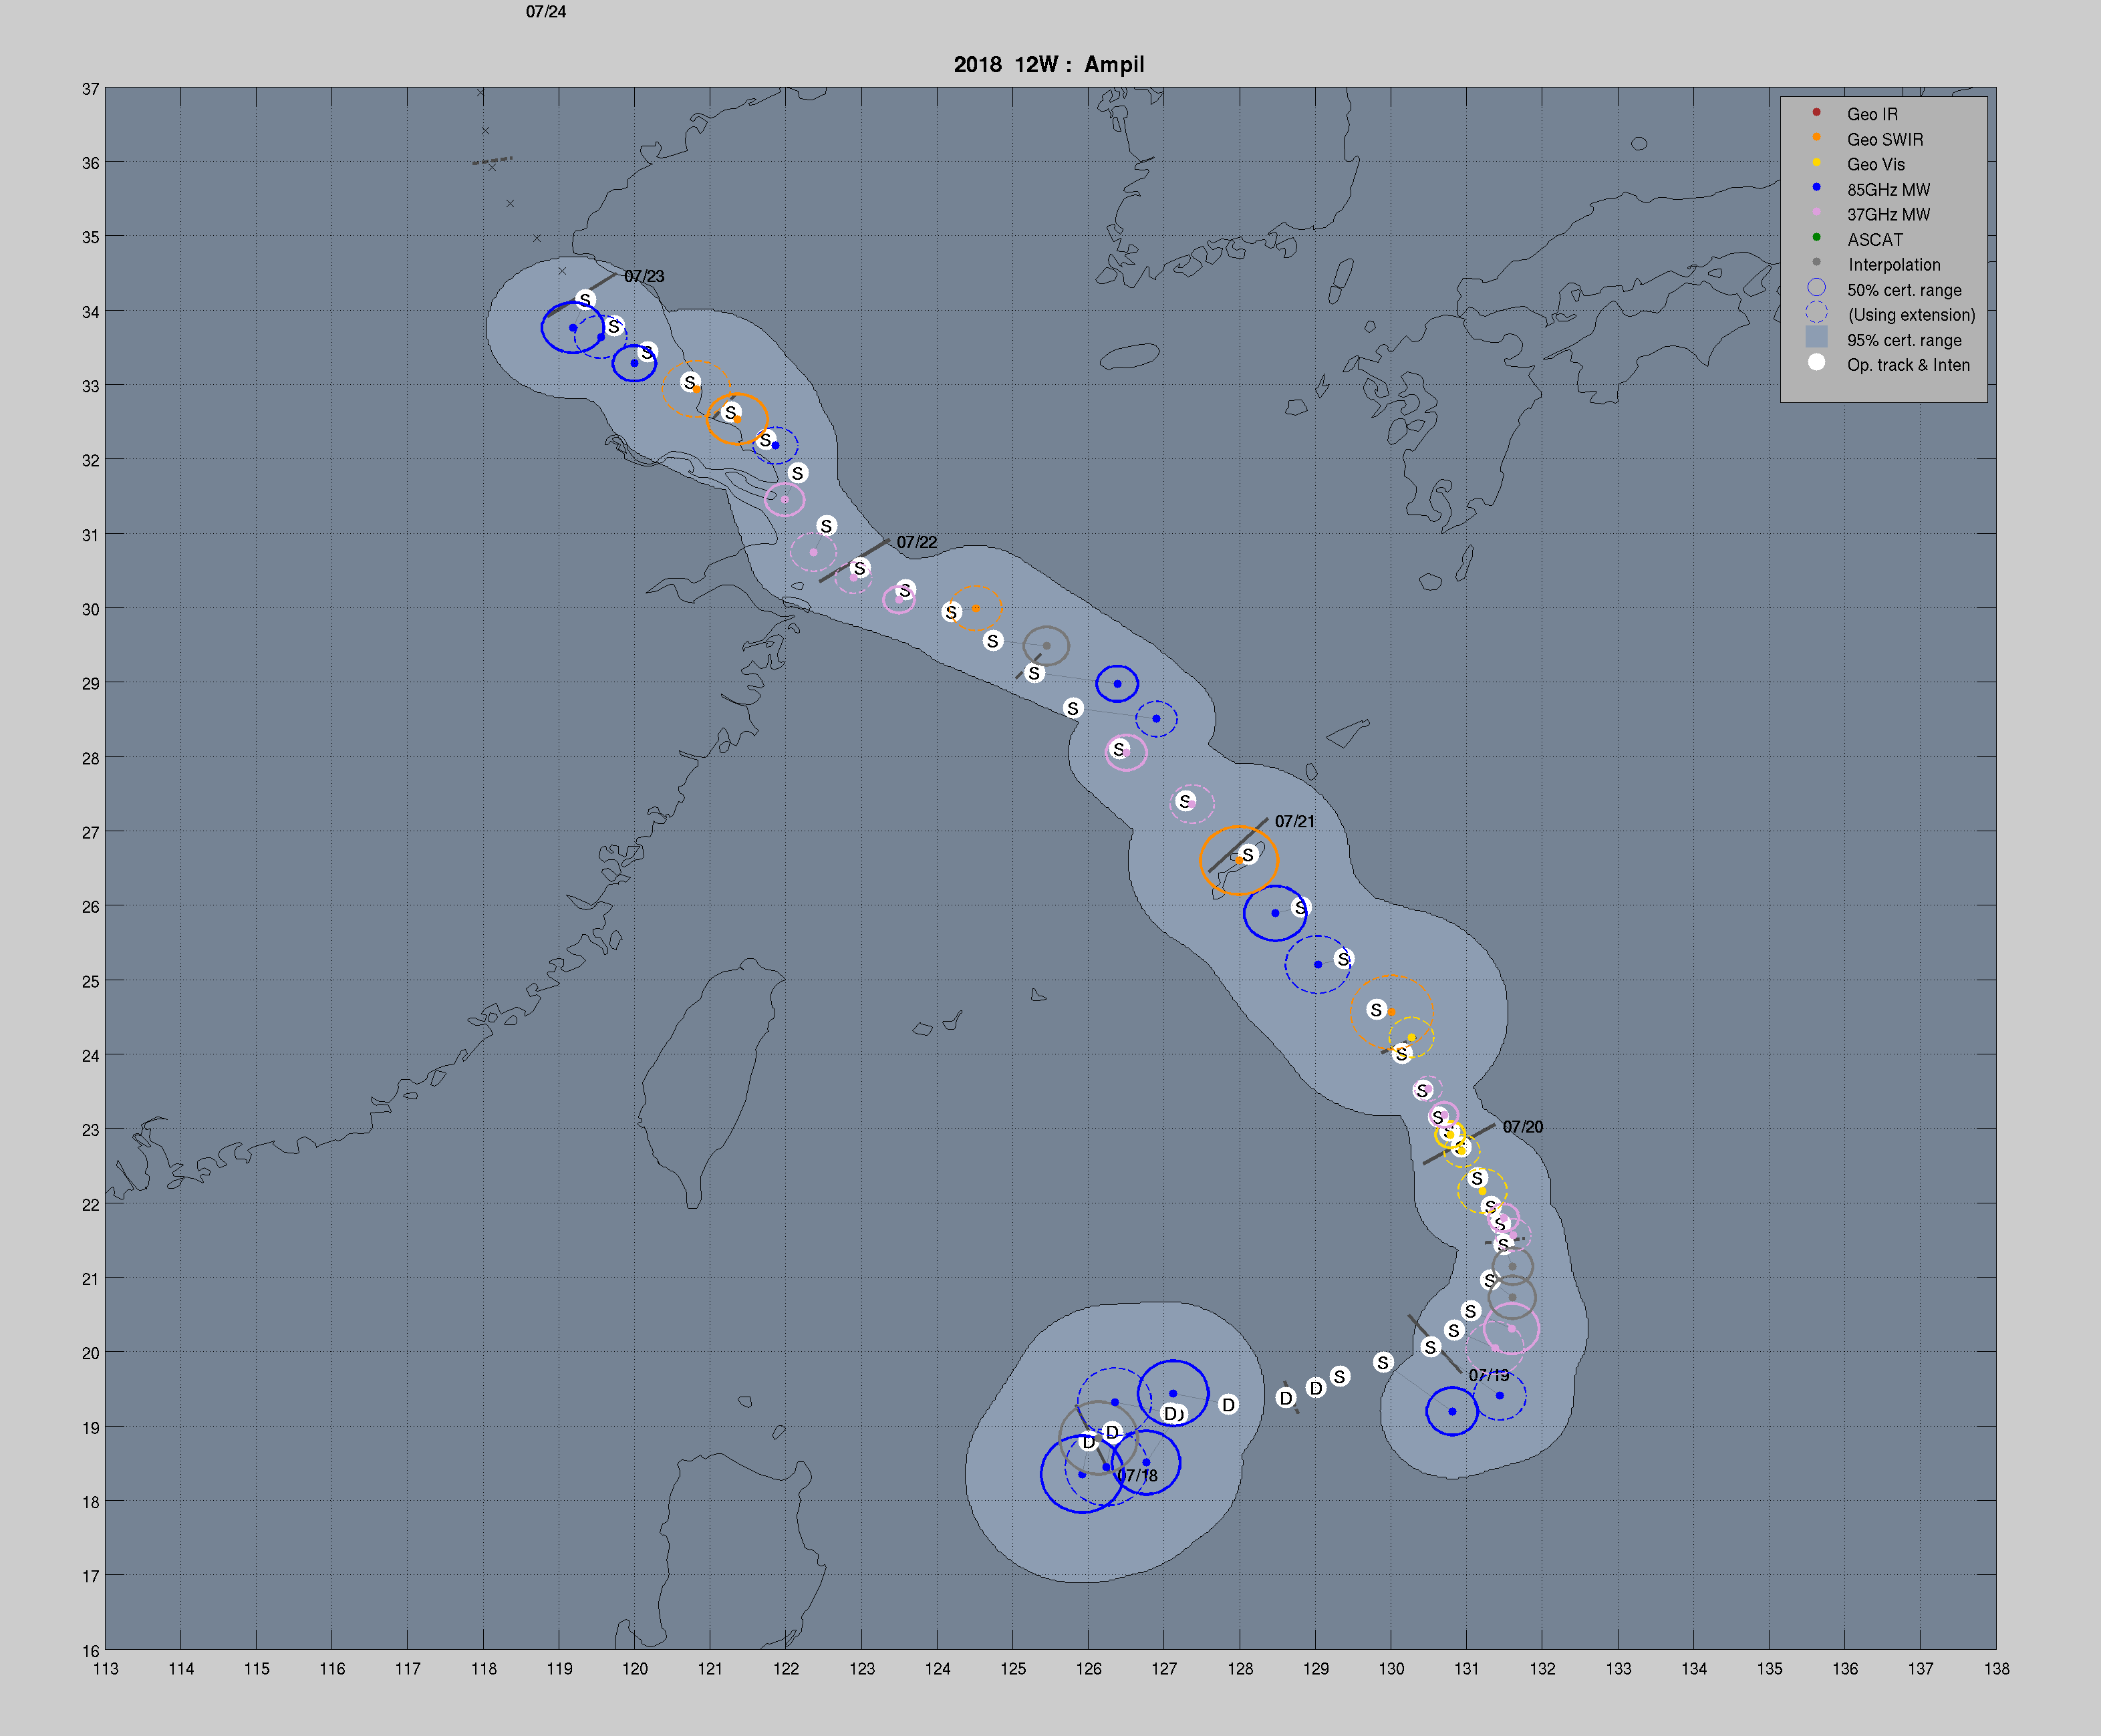Click the plot title 2018 12W : Ampil
The image size is (2101, 1736).
(1048, 65)
